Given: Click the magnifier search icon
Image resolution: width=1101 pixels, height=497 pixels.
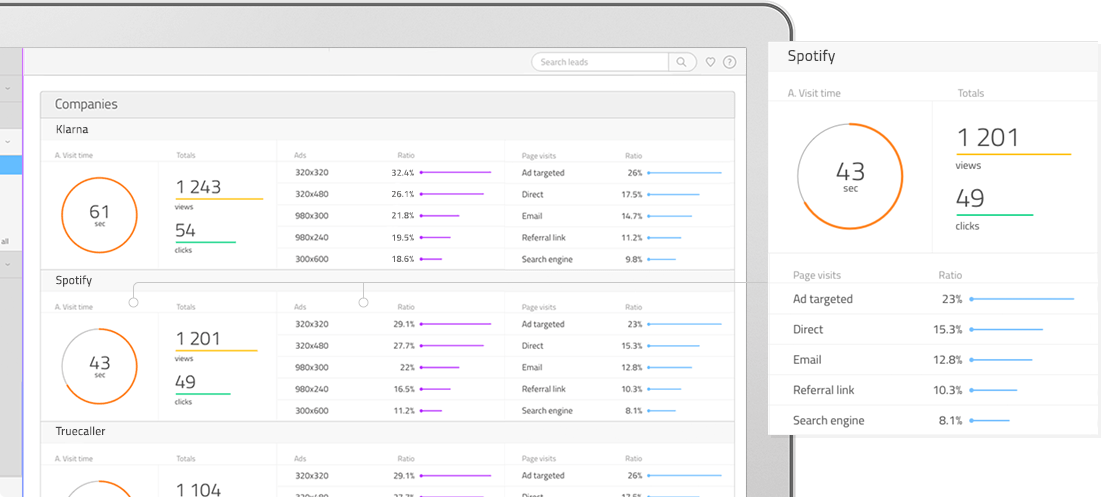Looking at the screenshot, I should tap(682, 62).
